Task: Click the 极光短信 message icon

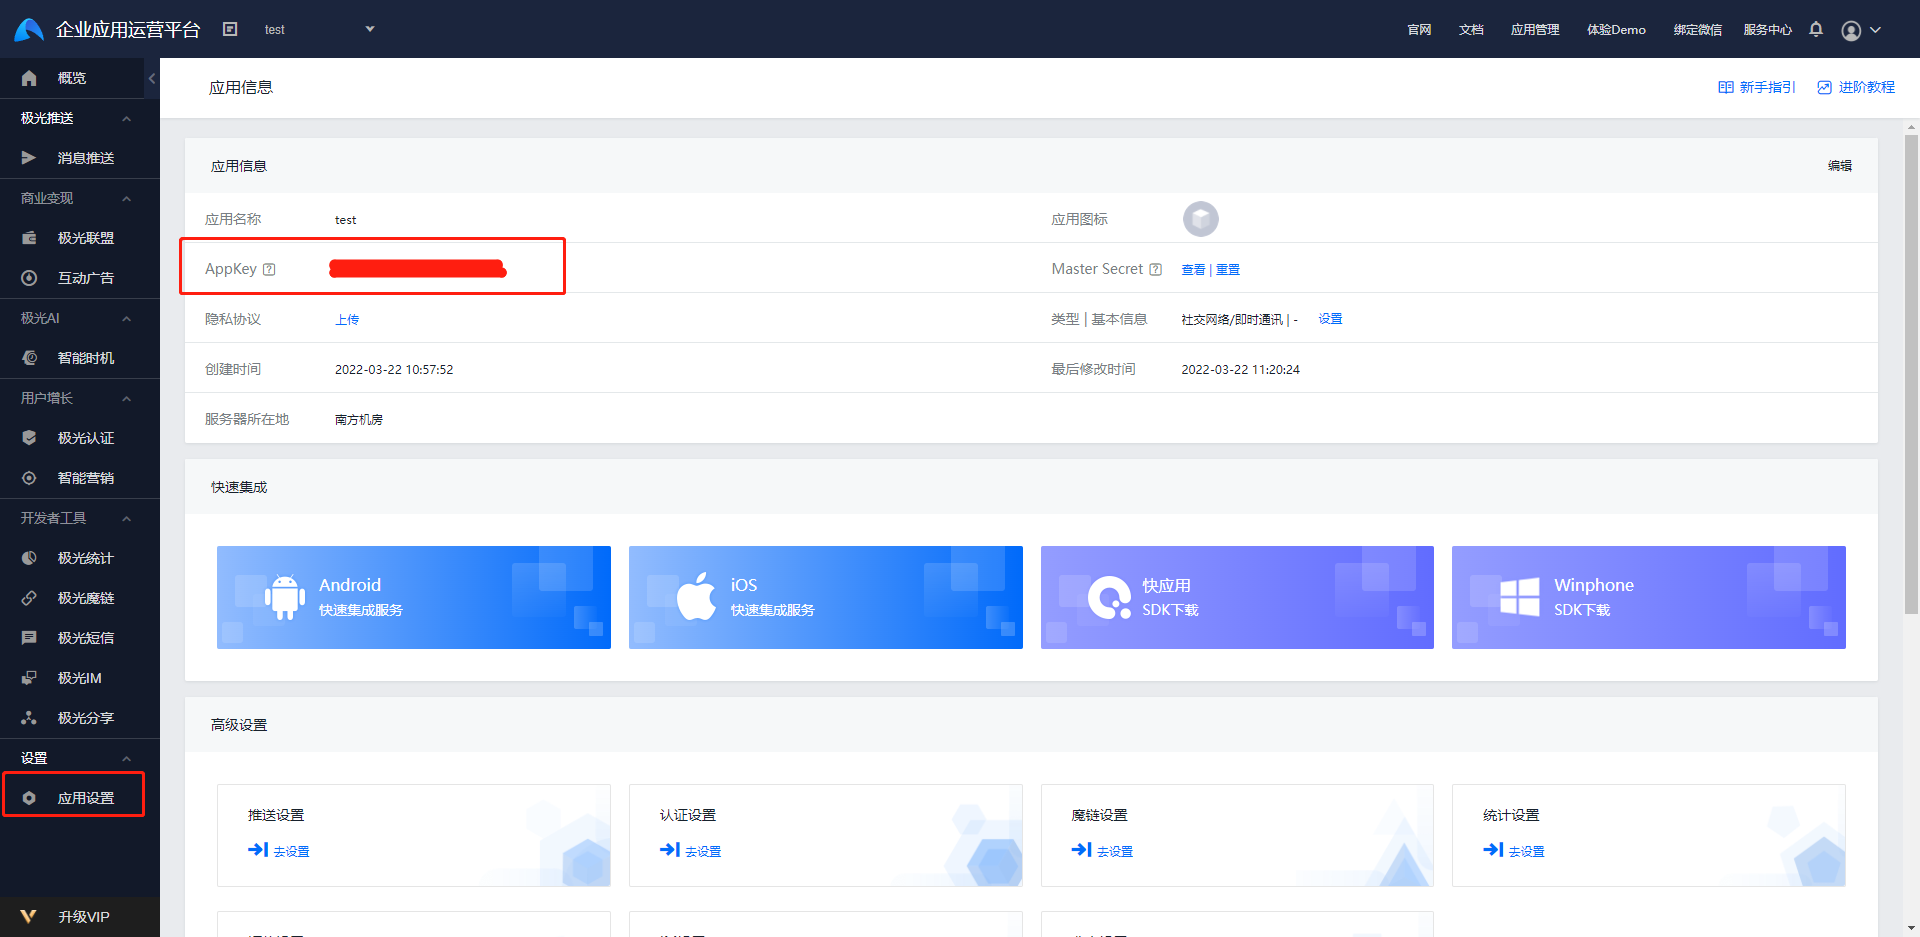Action: tap(29, 638)
